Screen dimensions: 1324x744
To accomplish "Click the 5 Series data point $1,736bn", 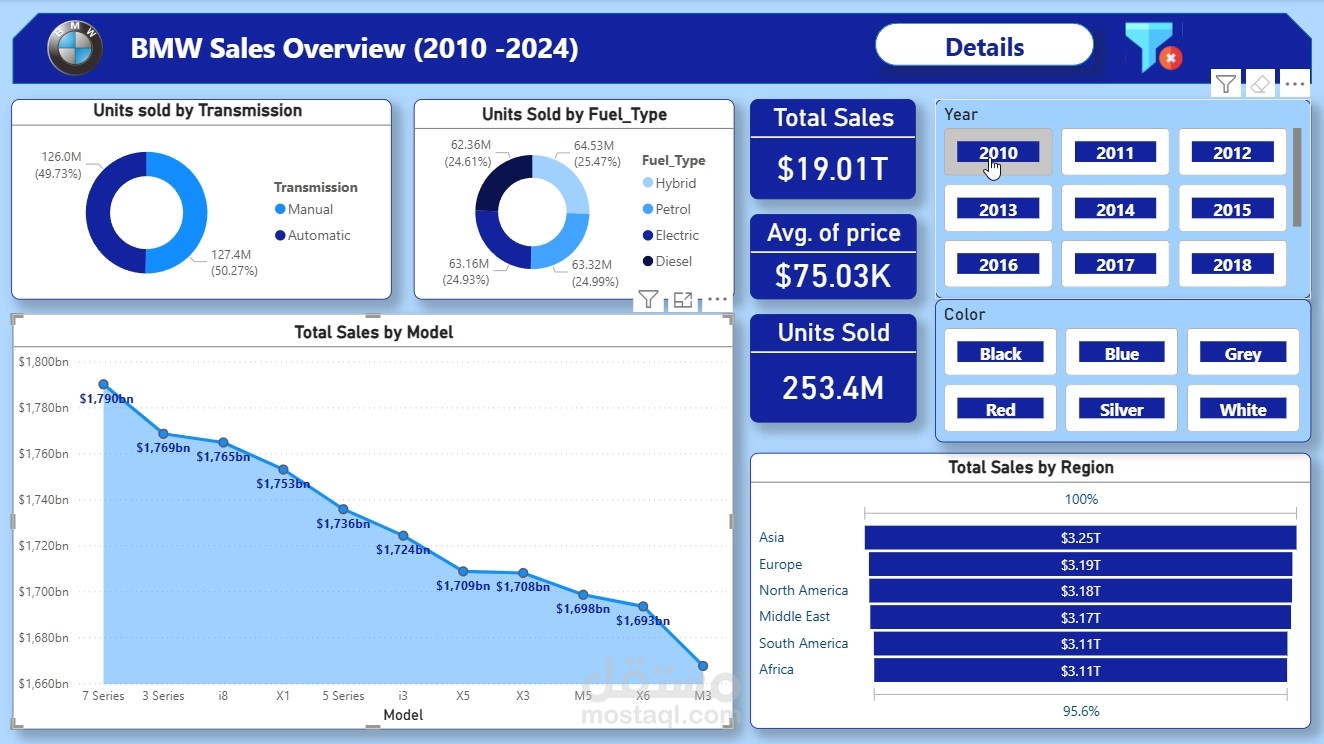I will tap(343, 509).
